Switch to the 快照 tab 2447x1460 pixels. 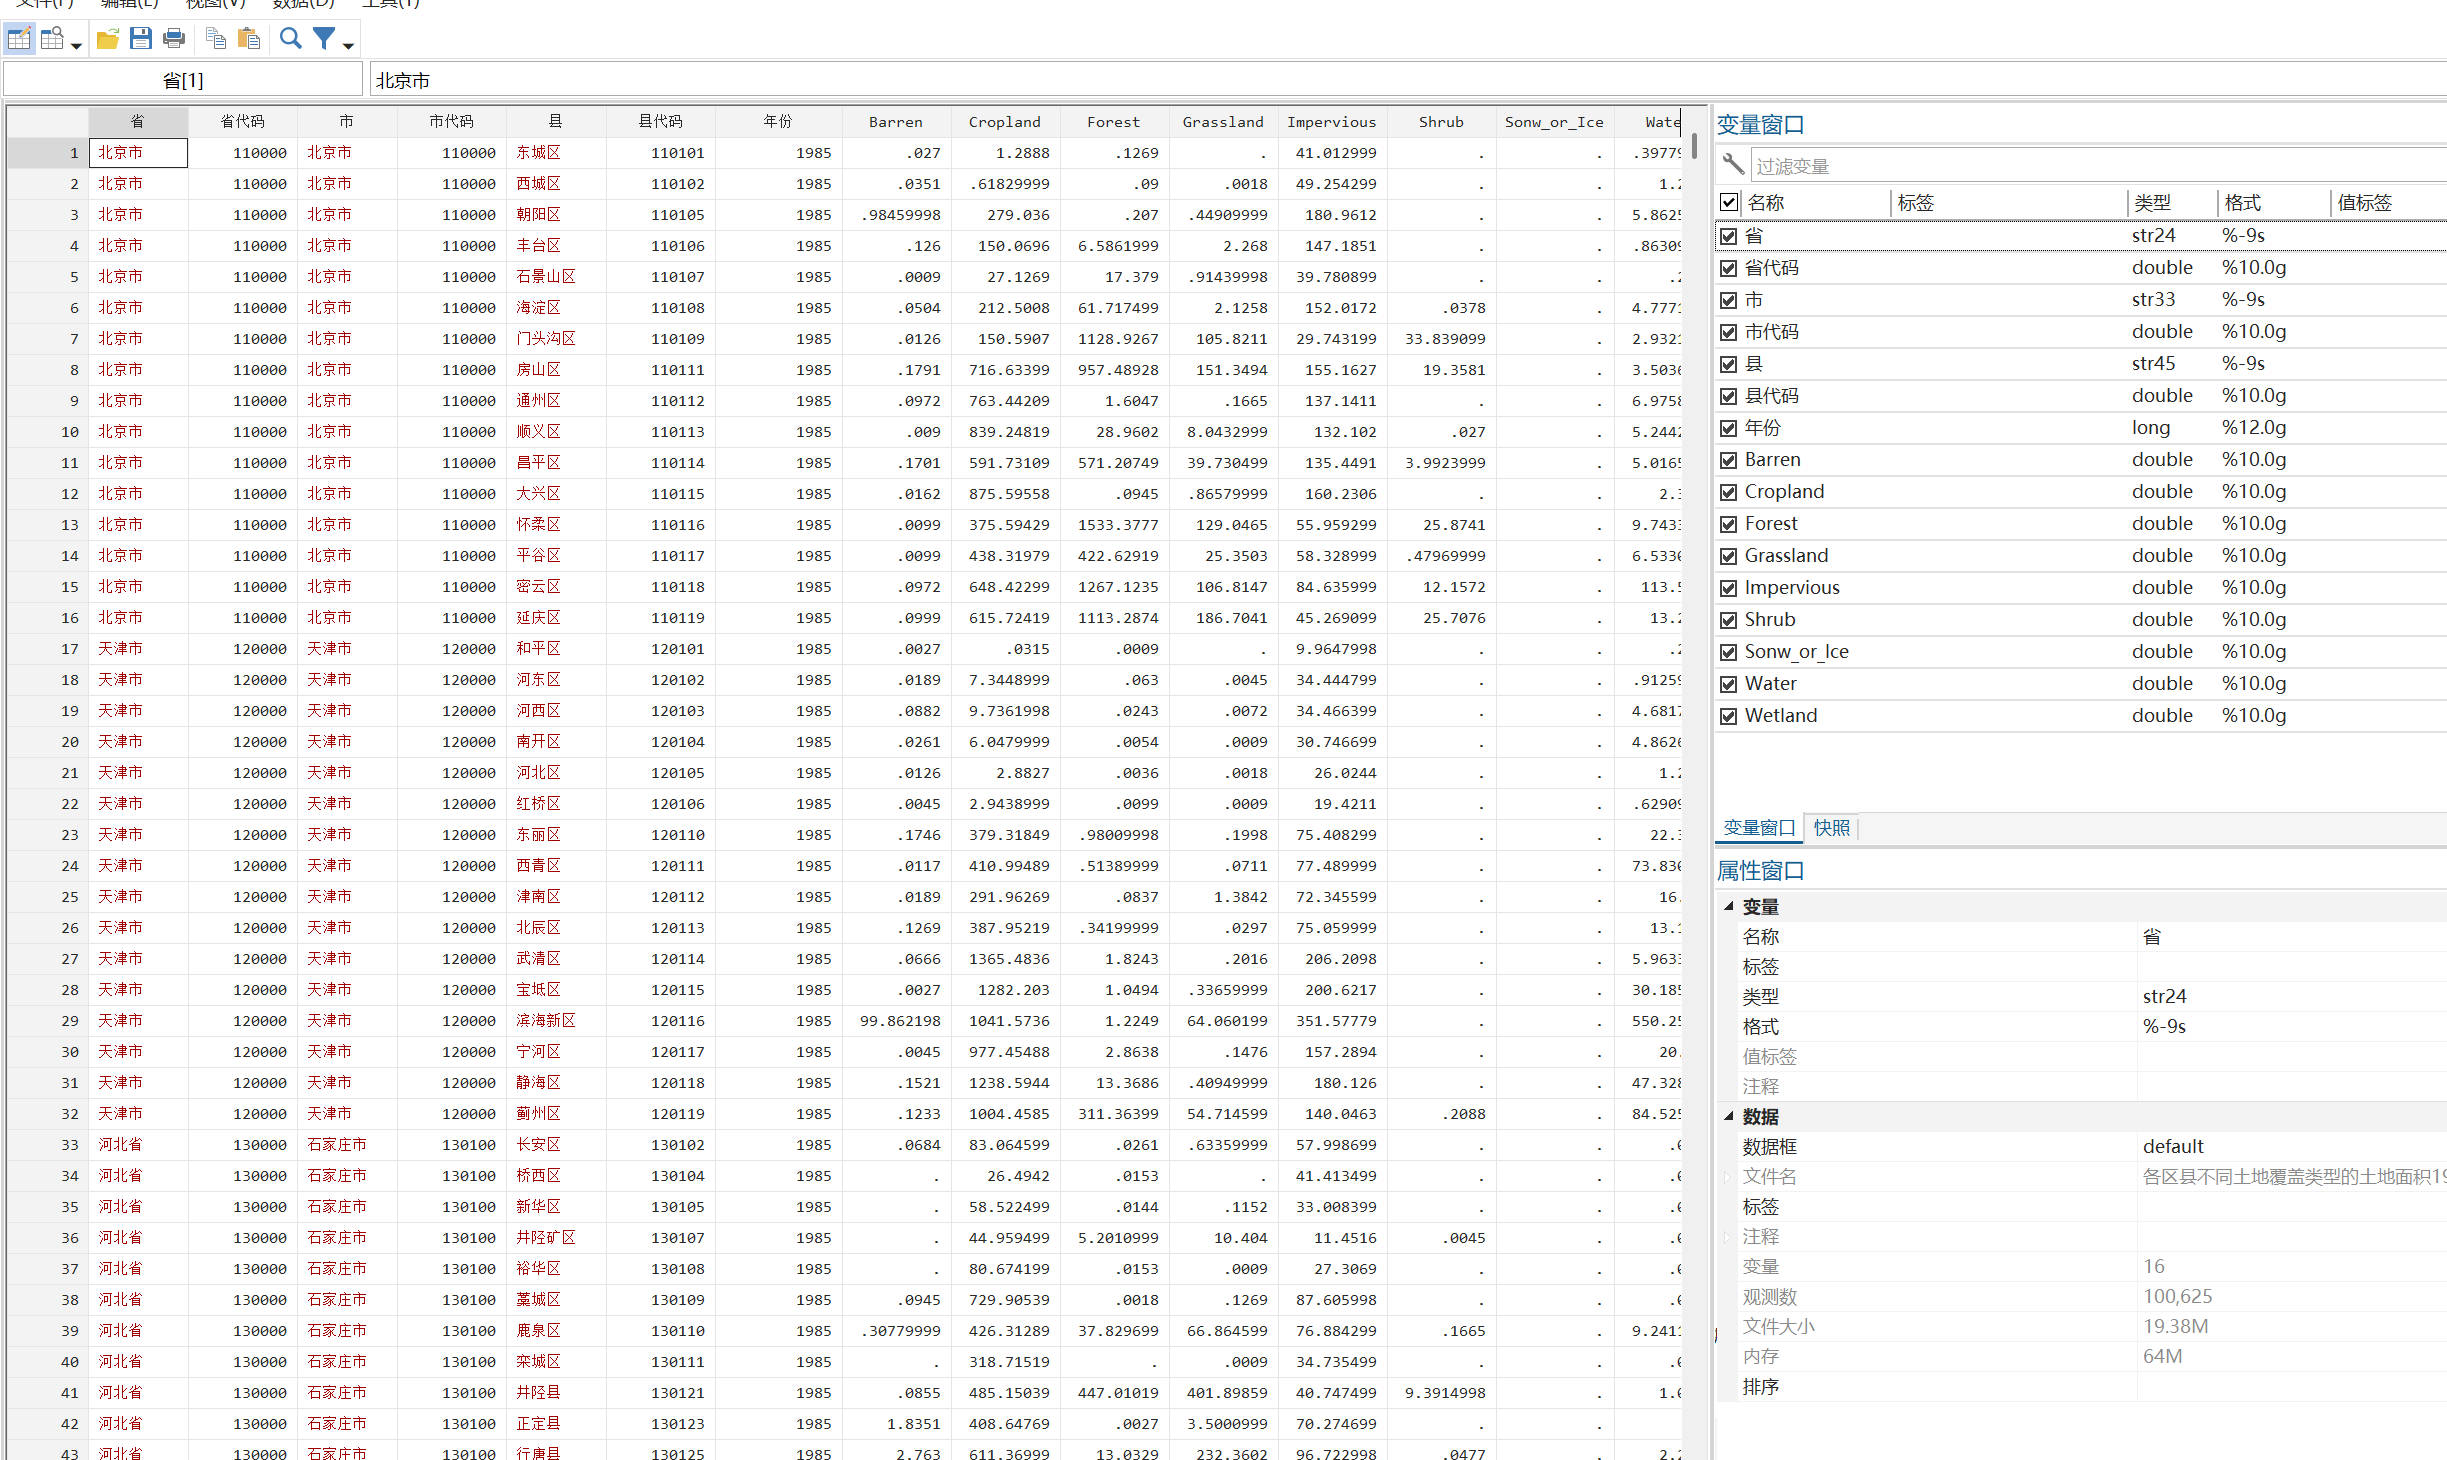pos(1831,828)
